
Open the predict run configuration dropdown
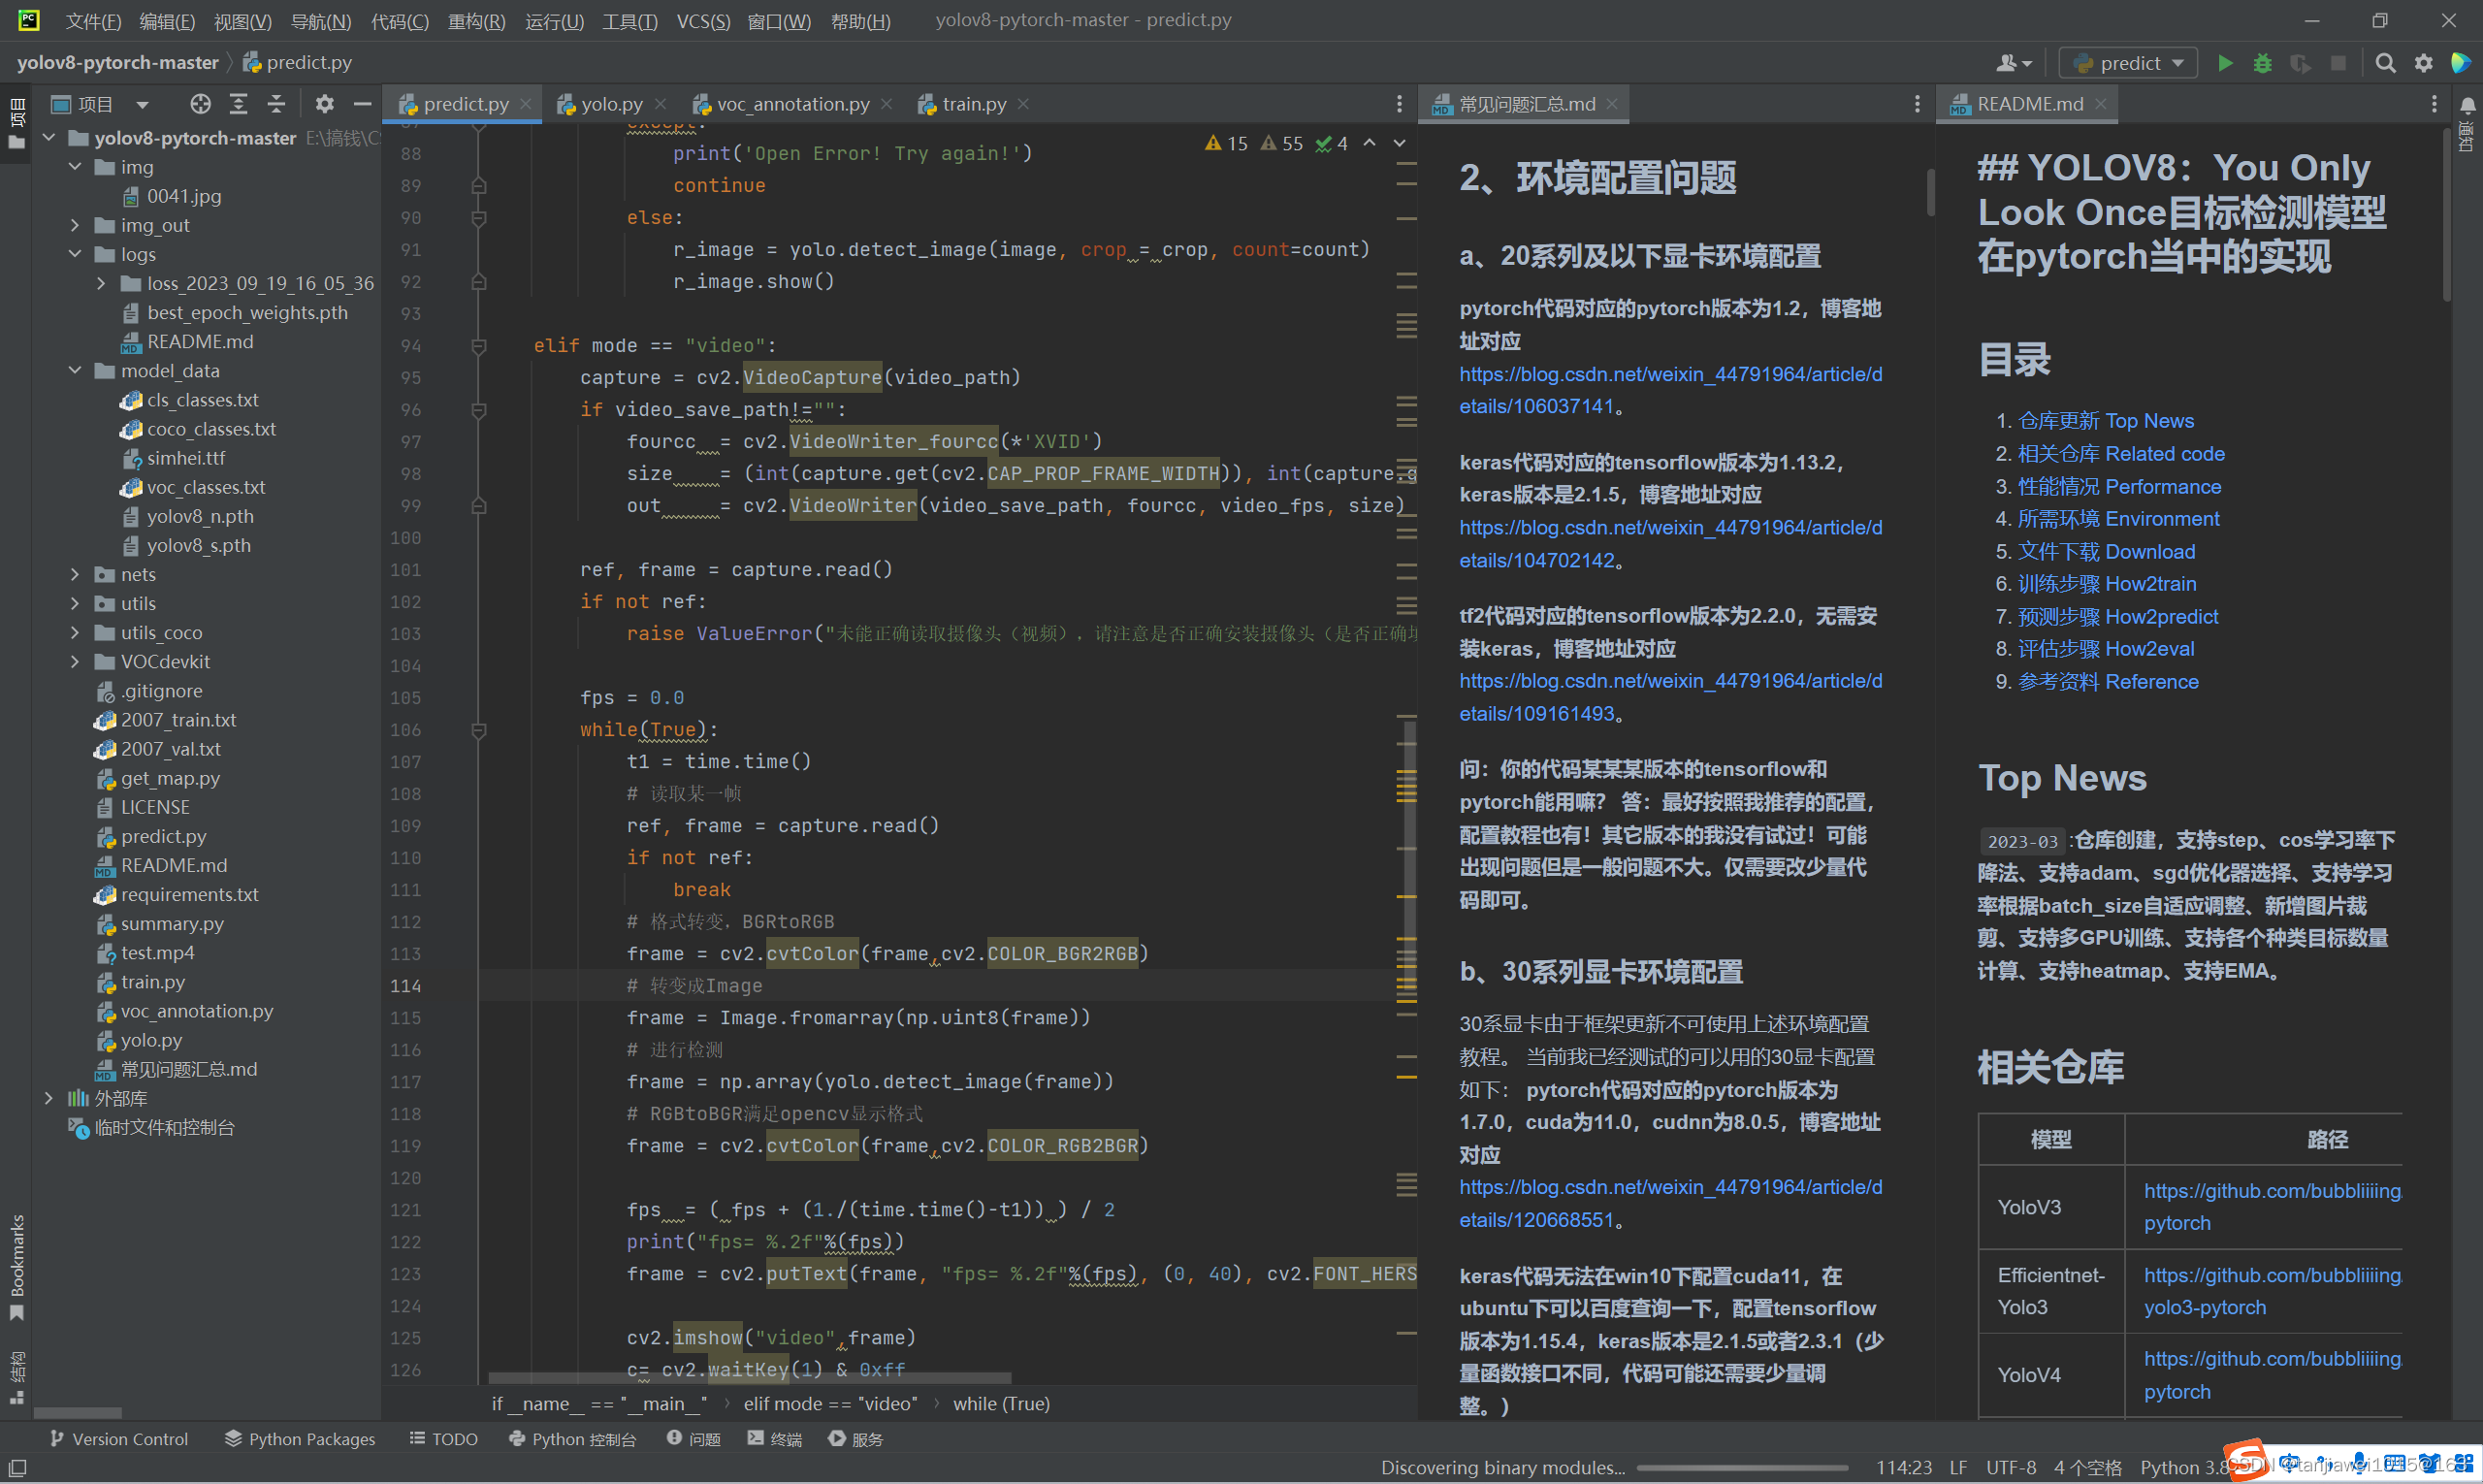2129,63
